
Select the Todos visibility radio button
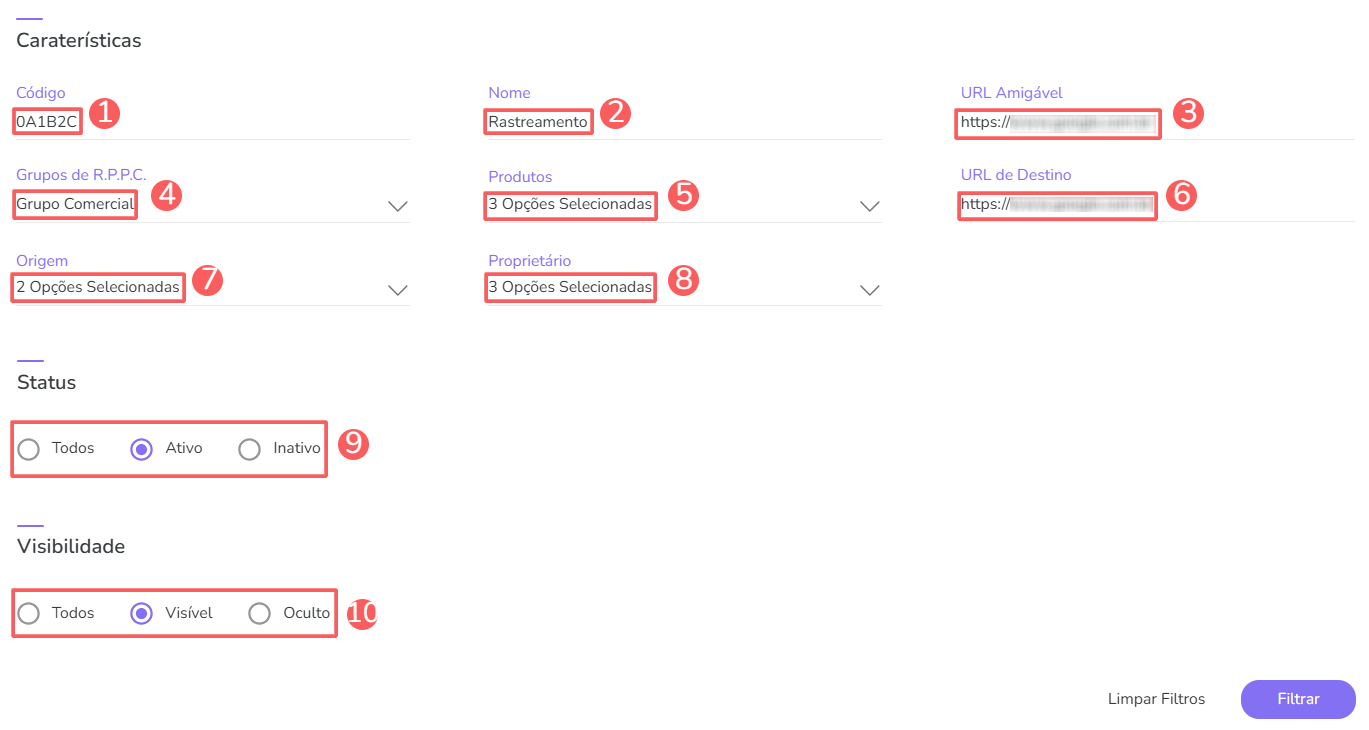tap(29, 613)
